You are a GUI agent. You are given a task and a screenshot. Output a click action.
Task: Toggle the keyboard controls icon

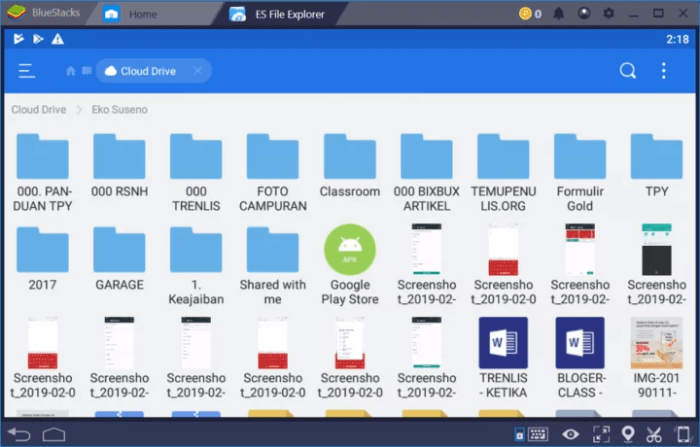coord(537,434)
